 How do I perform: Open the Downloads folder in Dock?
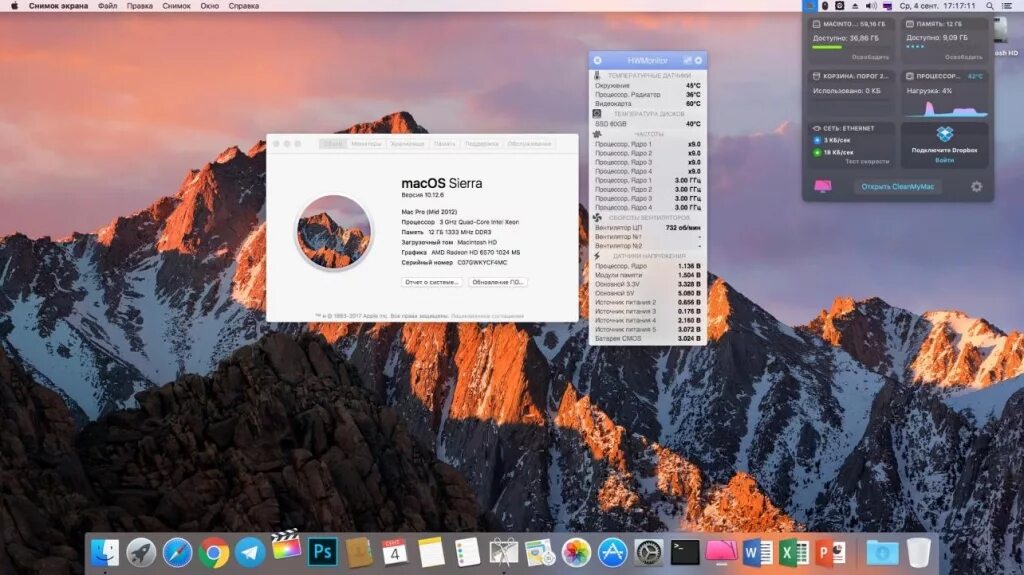click(882, 553)
